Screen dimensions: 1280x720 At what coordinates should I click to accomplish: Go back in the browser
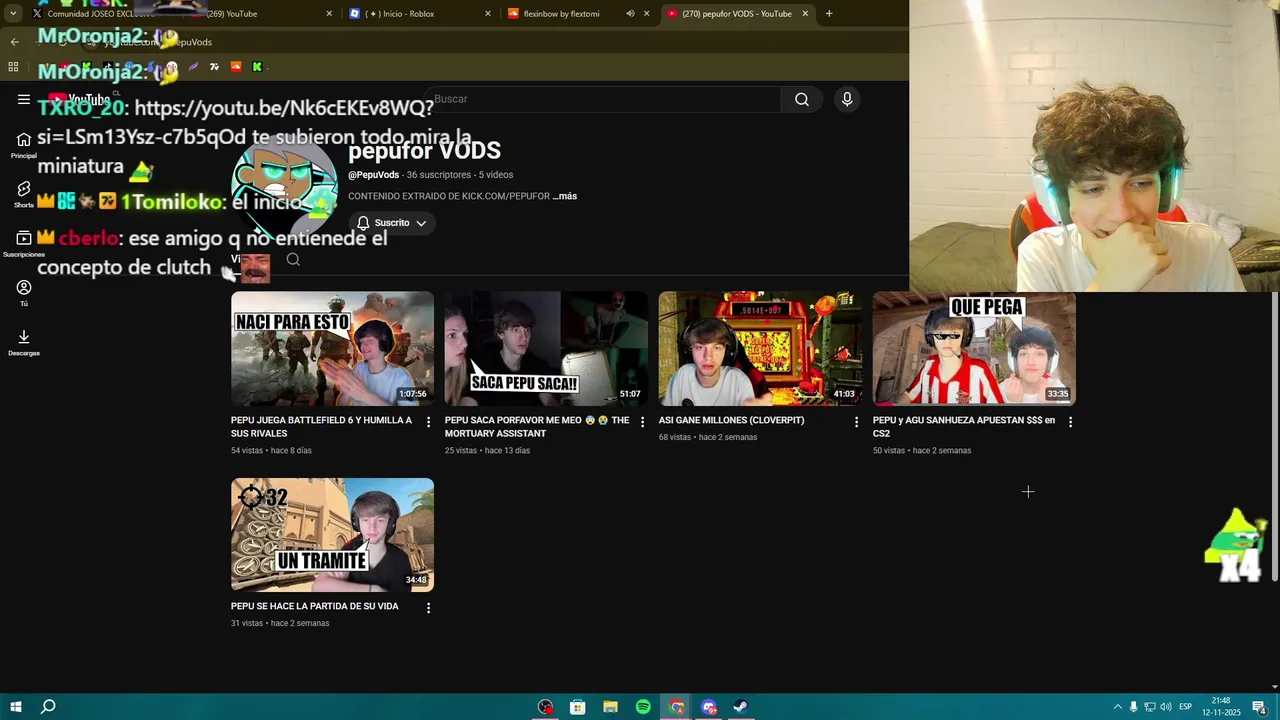(x=14, y=42)
